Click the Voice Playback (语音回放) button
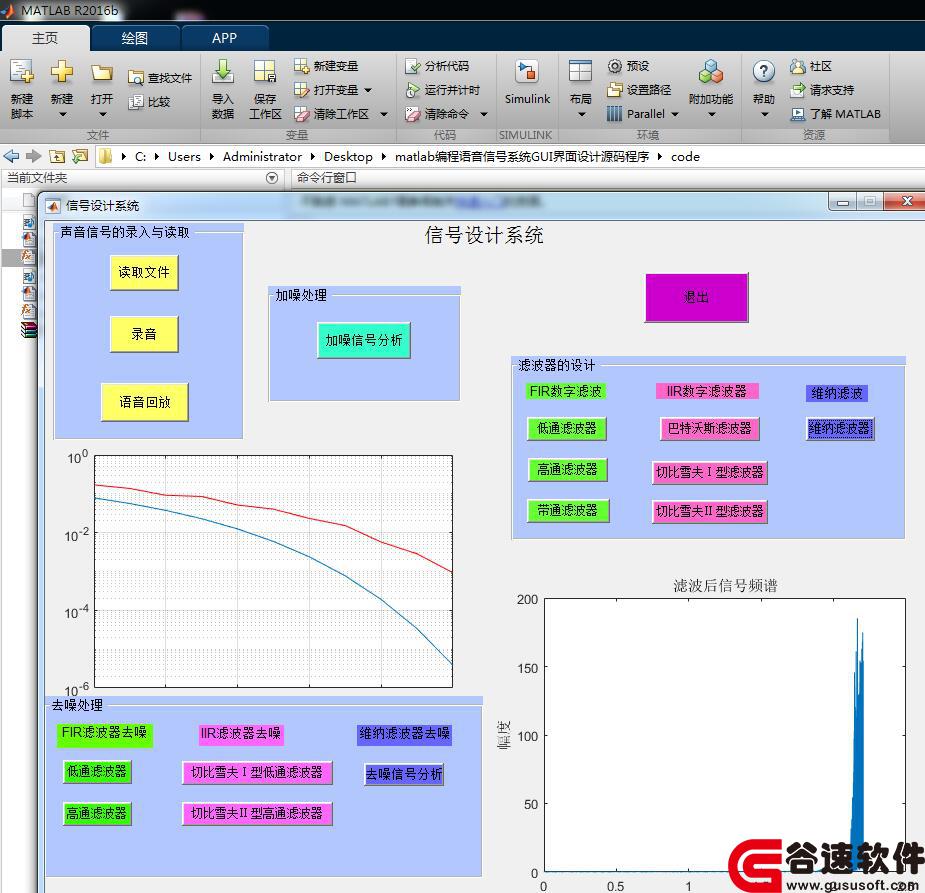Viewport: 925px width, 893px height. tap(145, 402)
